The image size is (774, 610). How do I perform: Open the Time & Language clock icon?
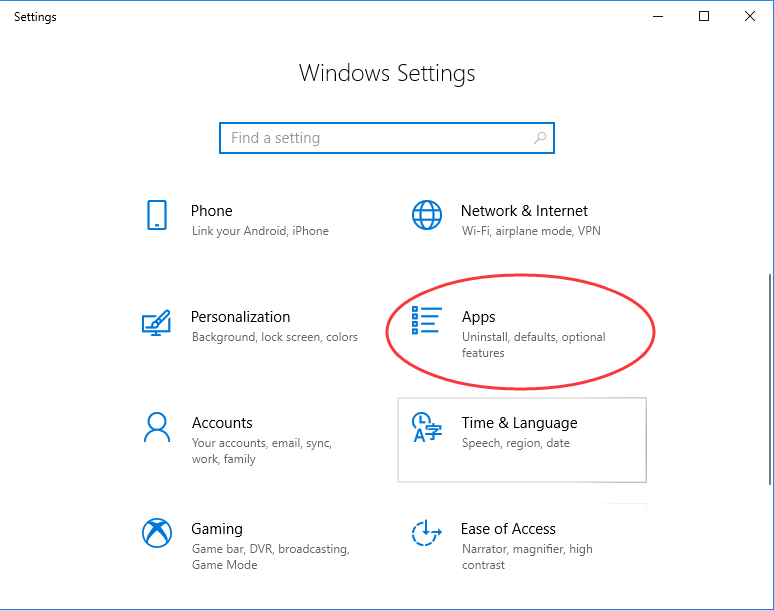tap(426, 427)
